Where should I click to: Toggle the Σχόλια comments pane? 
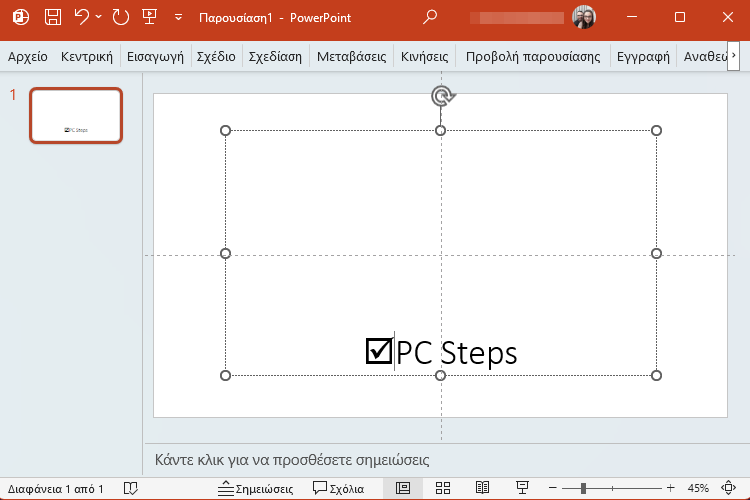(x=338, y=489)
